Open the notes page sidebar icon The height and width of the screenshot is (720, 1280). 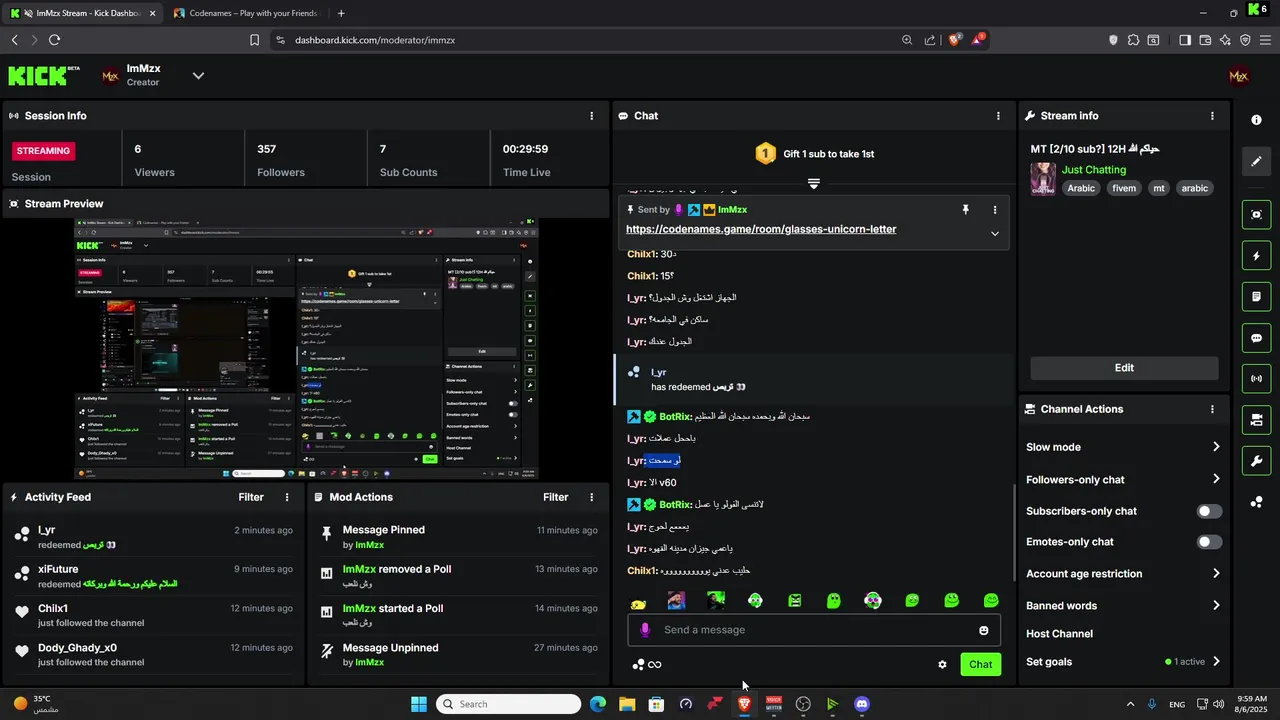click(1256, 297)
